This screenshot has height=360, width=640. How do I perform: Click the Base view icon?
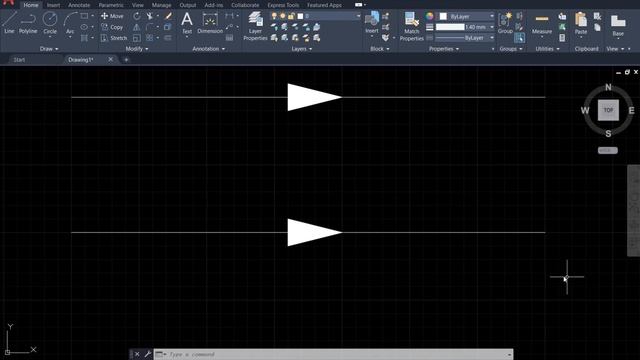point(618,25)
